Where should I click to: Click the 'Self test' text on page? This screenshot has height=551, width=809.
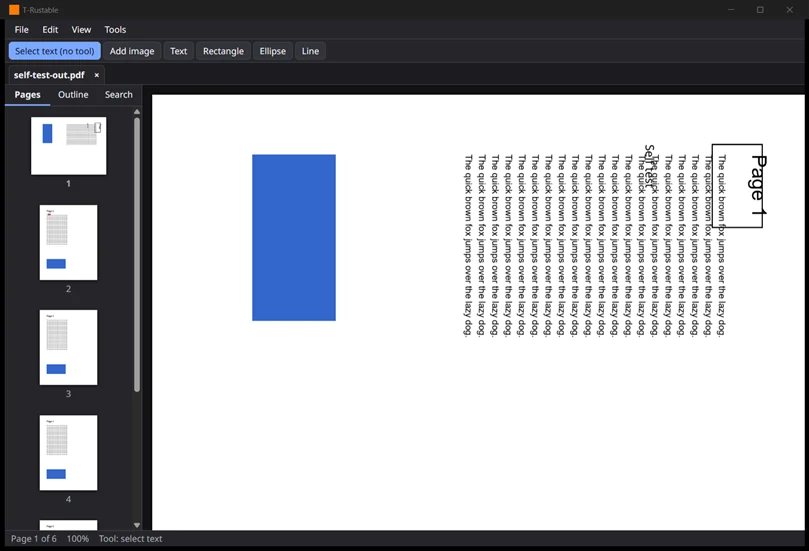(649, 166)
